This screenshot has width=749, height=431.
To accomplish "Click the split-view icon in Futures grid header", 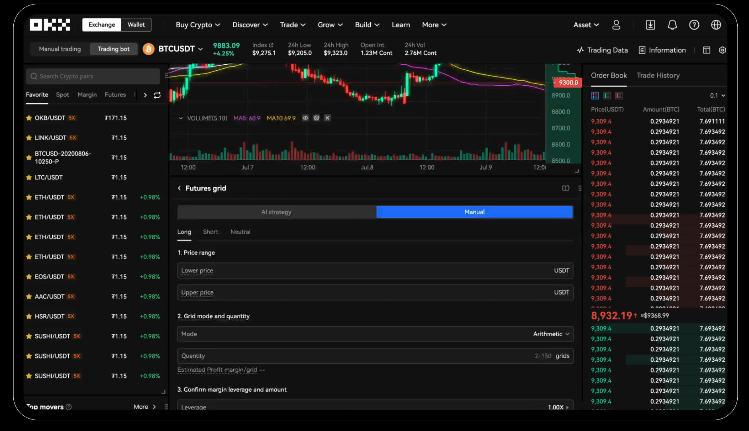I will 566,188.
